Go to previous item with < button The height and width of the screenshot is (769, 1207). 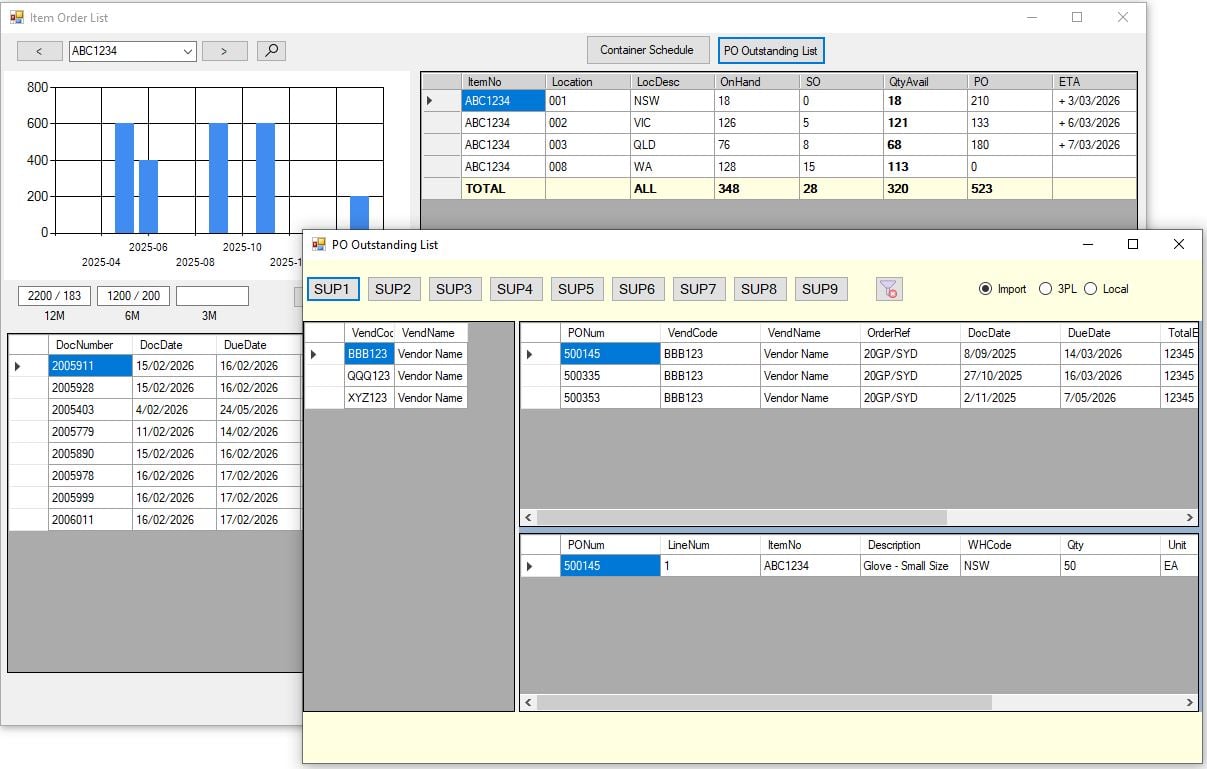point(40,51)
